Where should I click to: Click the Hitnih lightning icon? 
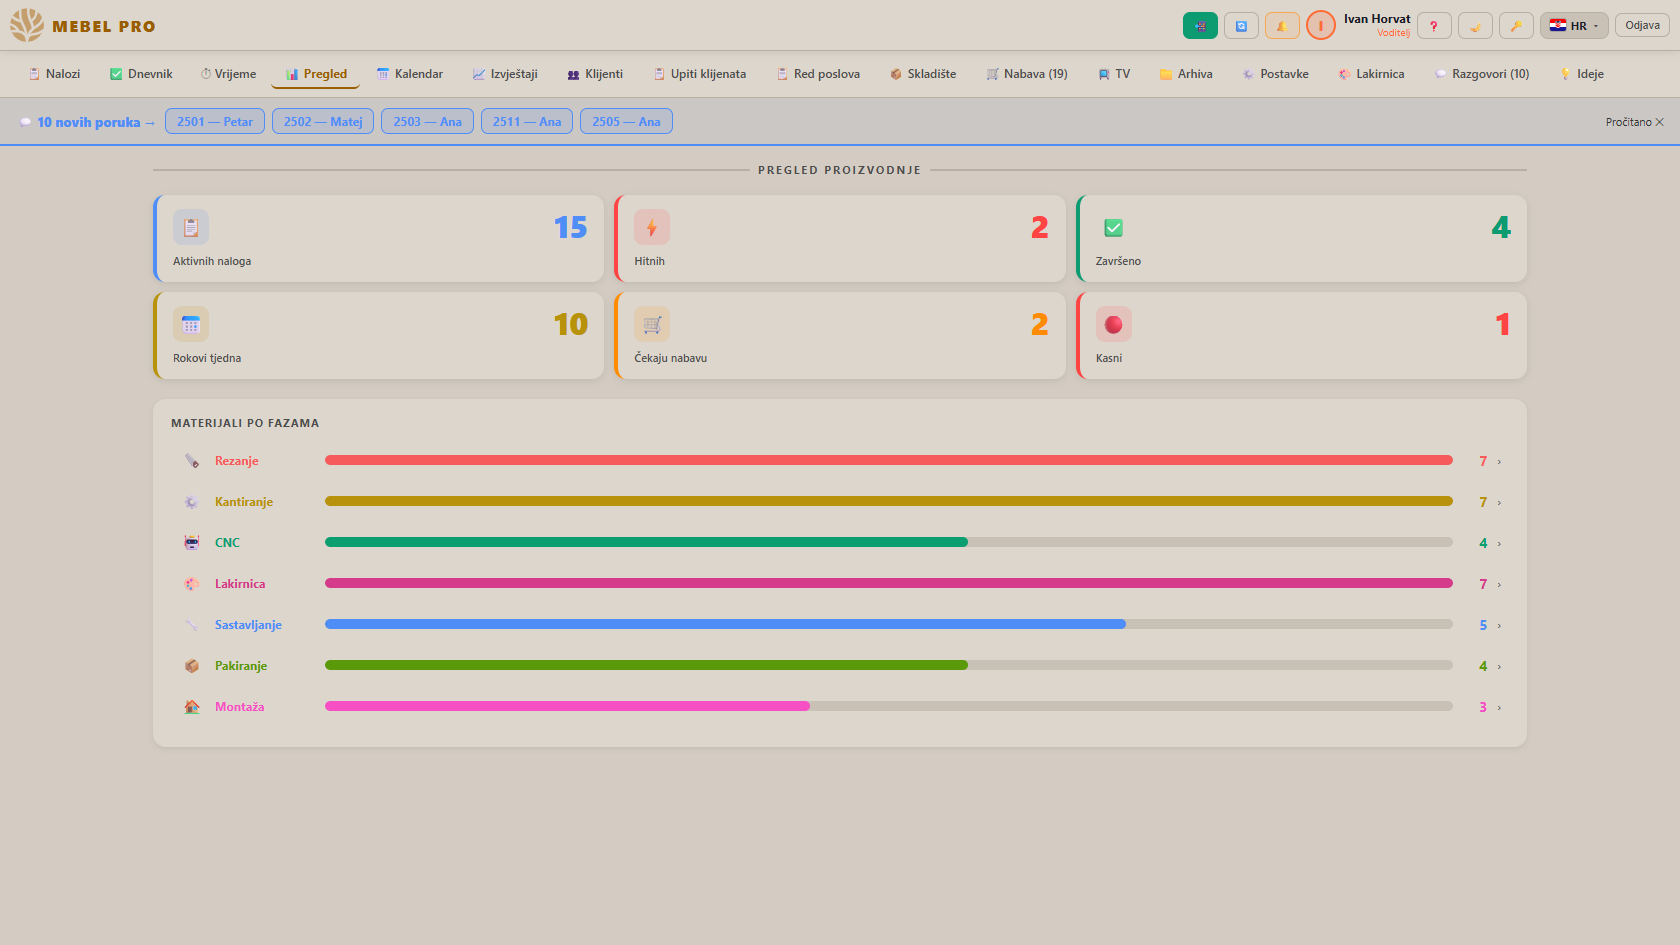click(x=652, y=228)
